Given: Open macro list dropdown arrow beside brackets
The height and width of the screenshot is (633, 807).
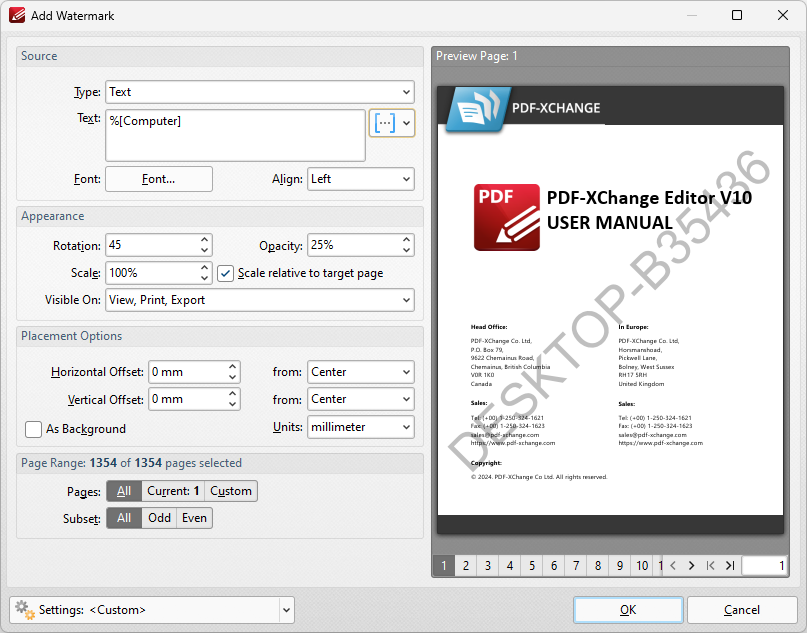Looking at the screenshot, I should [x=407, y=123].
